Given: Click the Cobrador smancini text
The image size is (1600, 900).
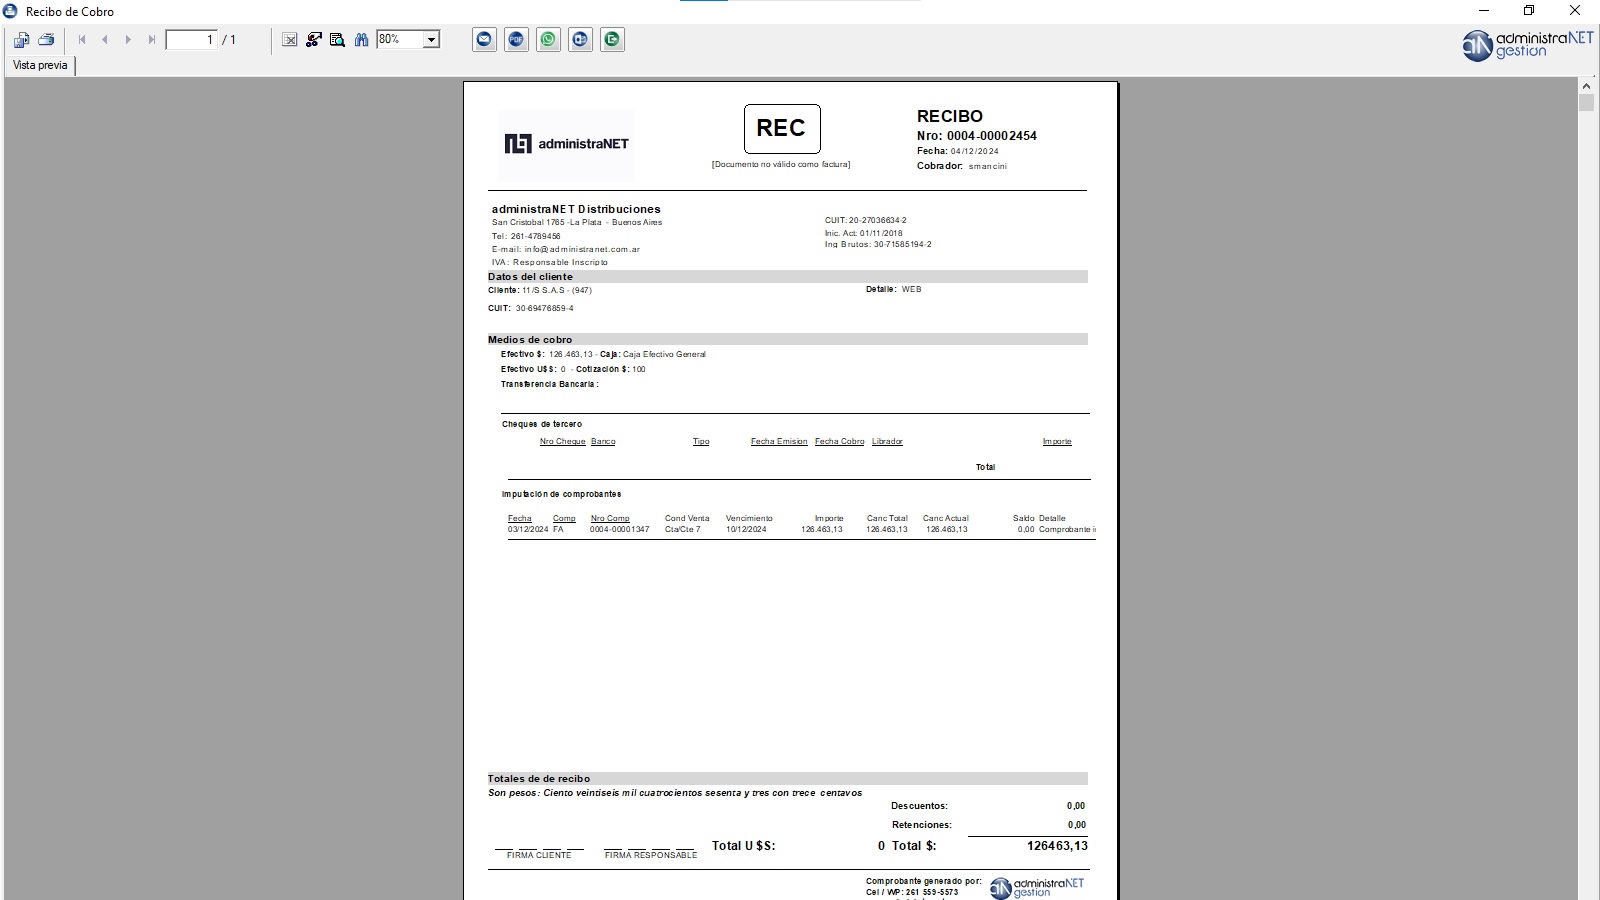Looking at the screenshot, I should coord(961,166).
